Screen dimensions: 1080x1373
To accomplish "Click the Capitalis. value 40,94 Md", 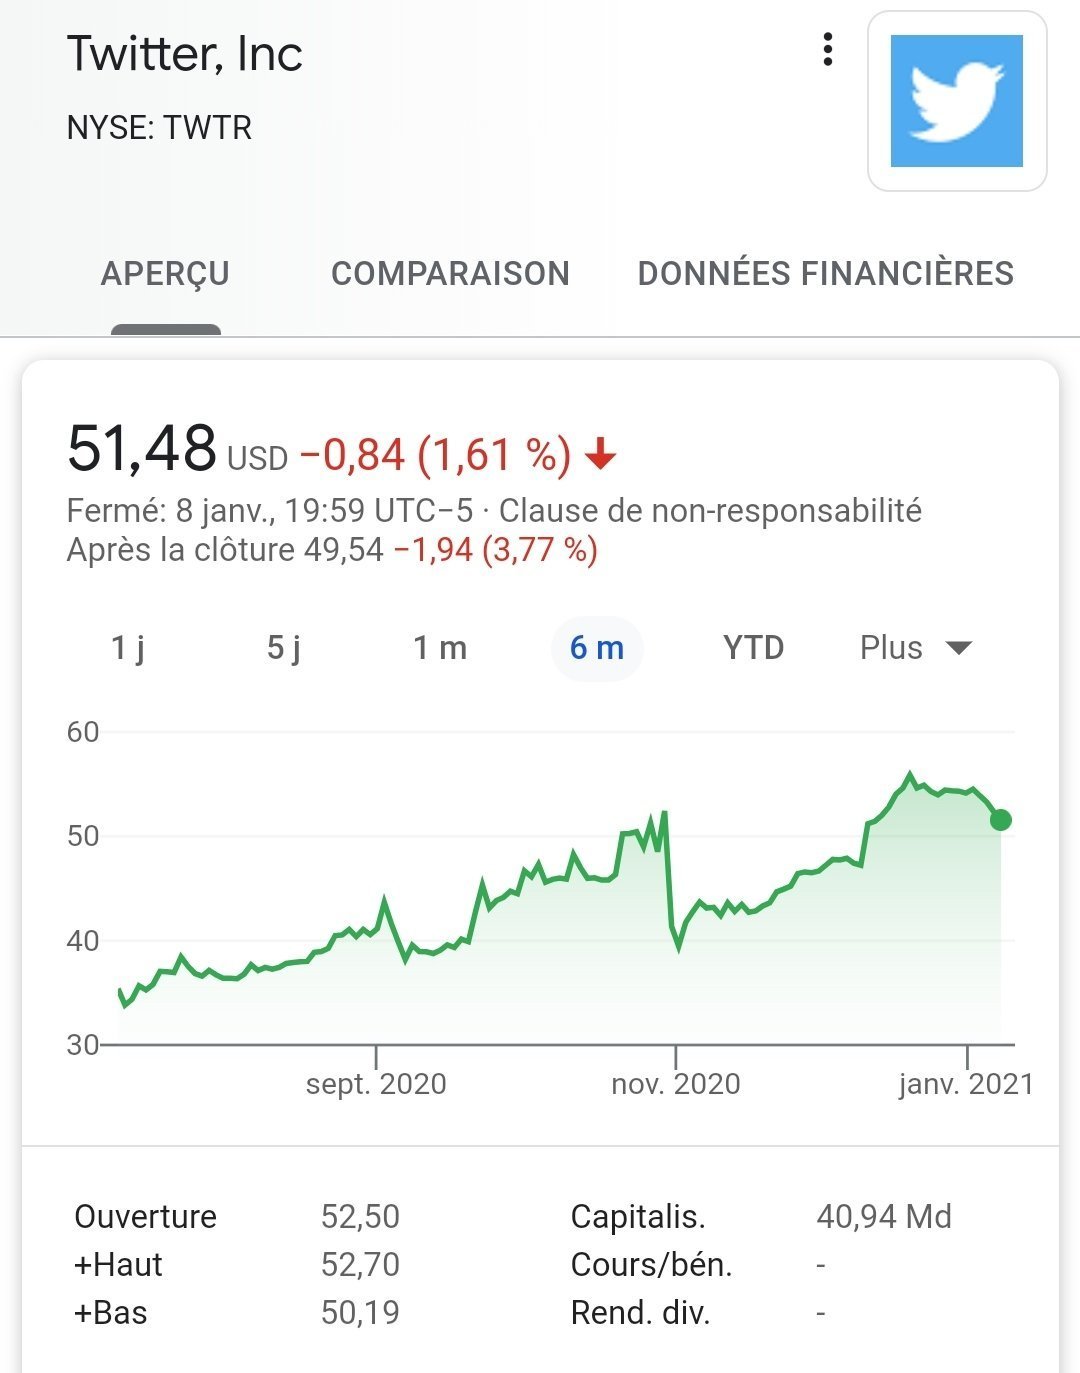I will 884,1216.
